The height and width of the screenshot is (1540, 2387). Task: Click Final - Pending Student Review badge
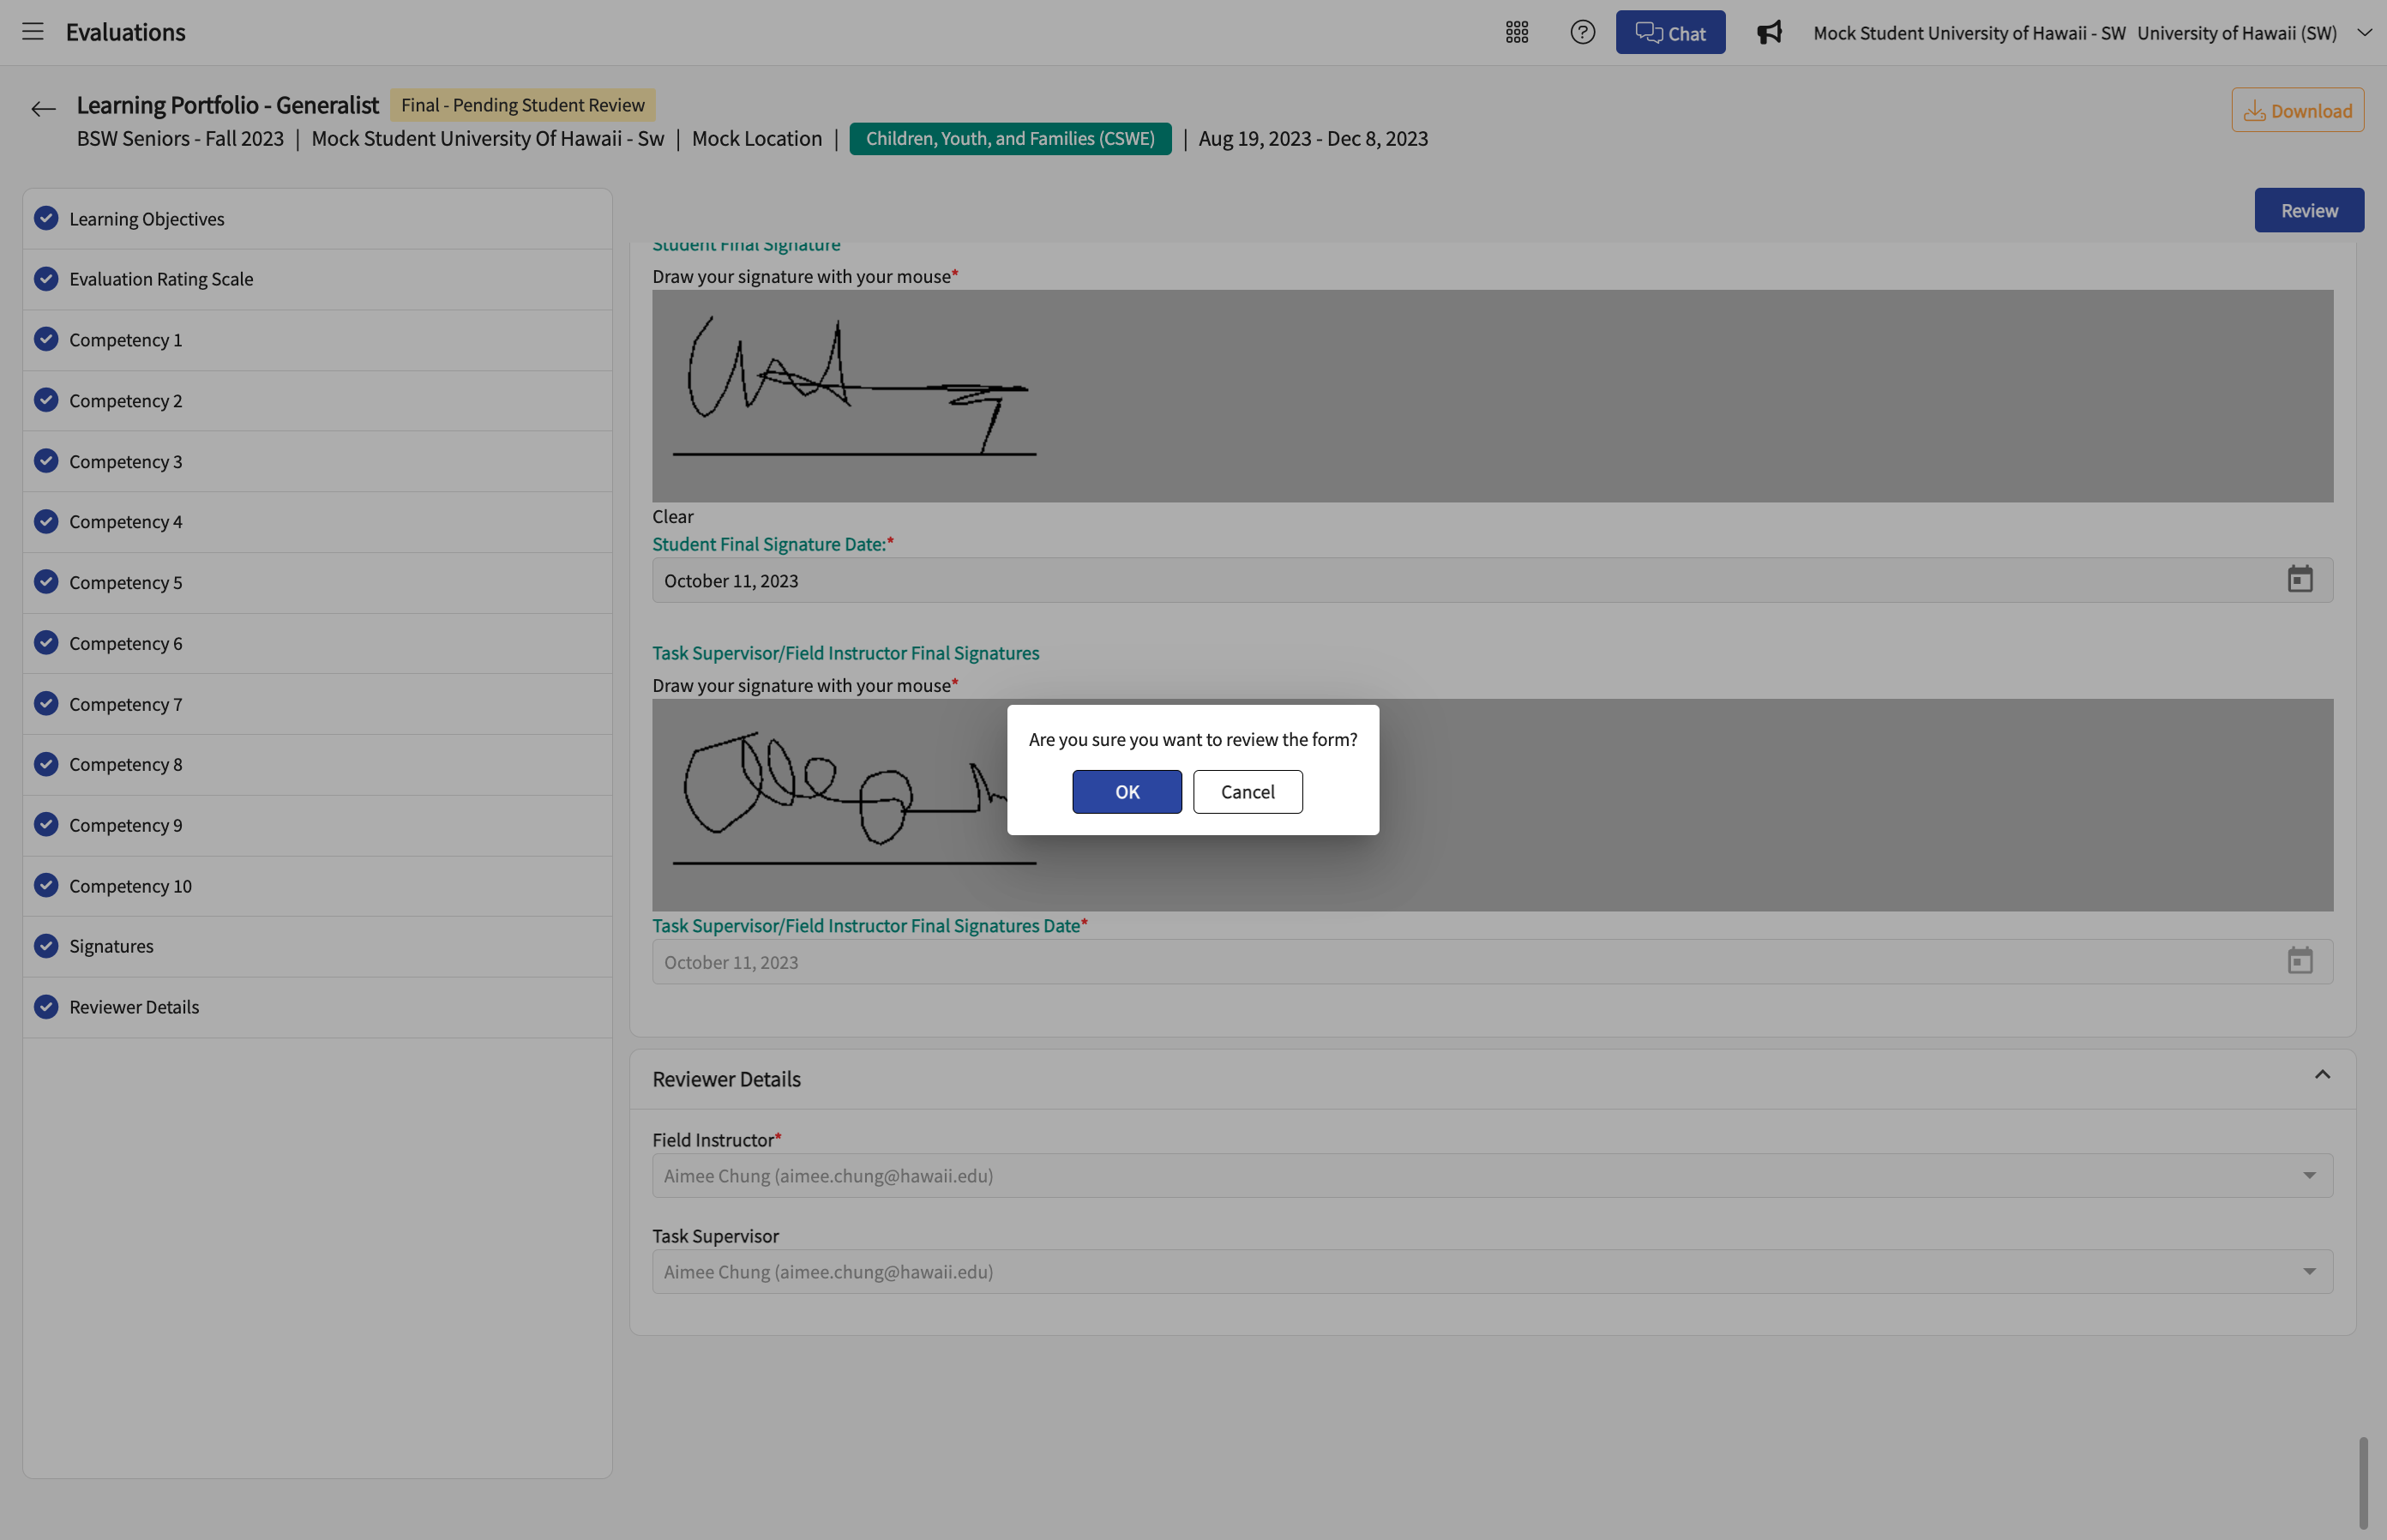tap(522, 105)
